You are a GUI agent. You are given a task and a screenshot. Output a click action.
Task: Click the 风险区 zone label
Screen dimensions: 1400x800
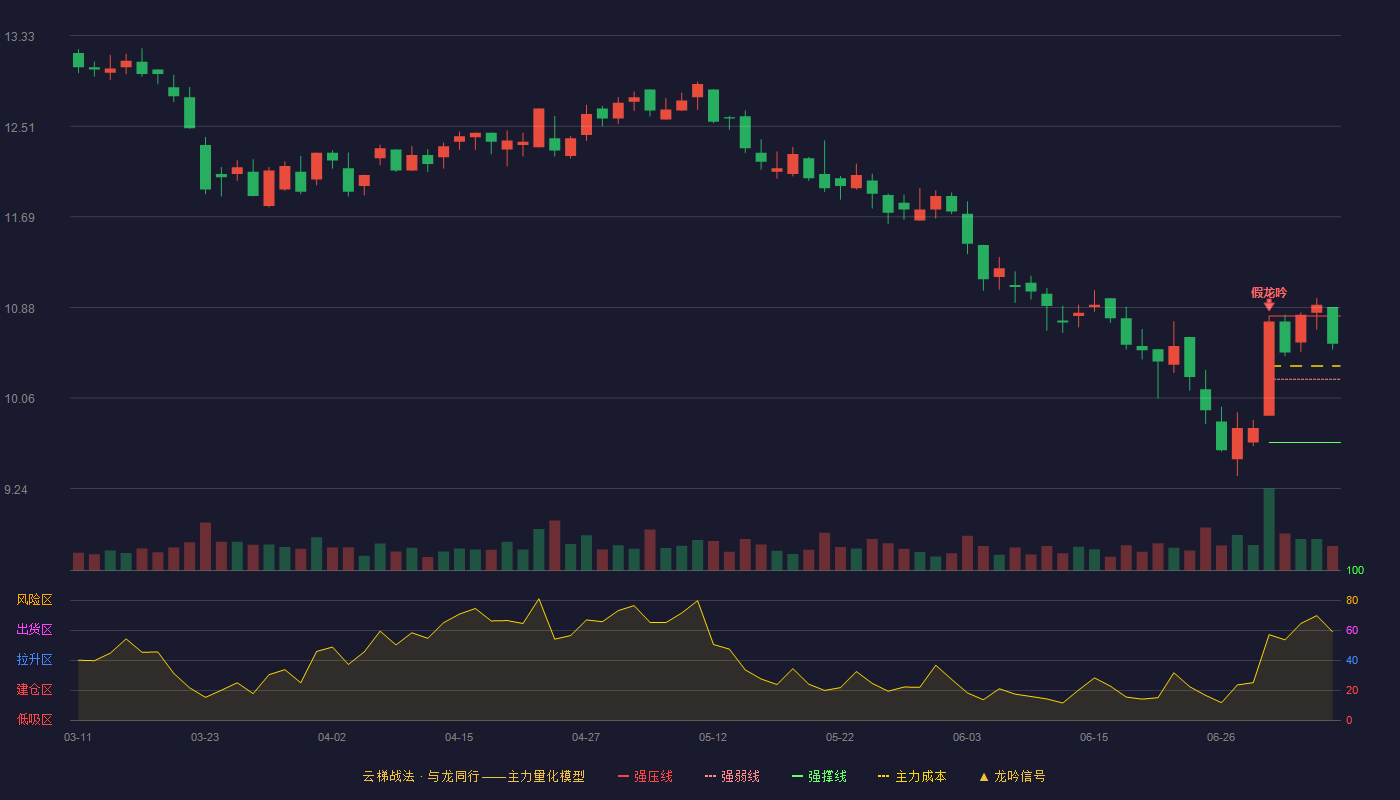coord(34,600)
